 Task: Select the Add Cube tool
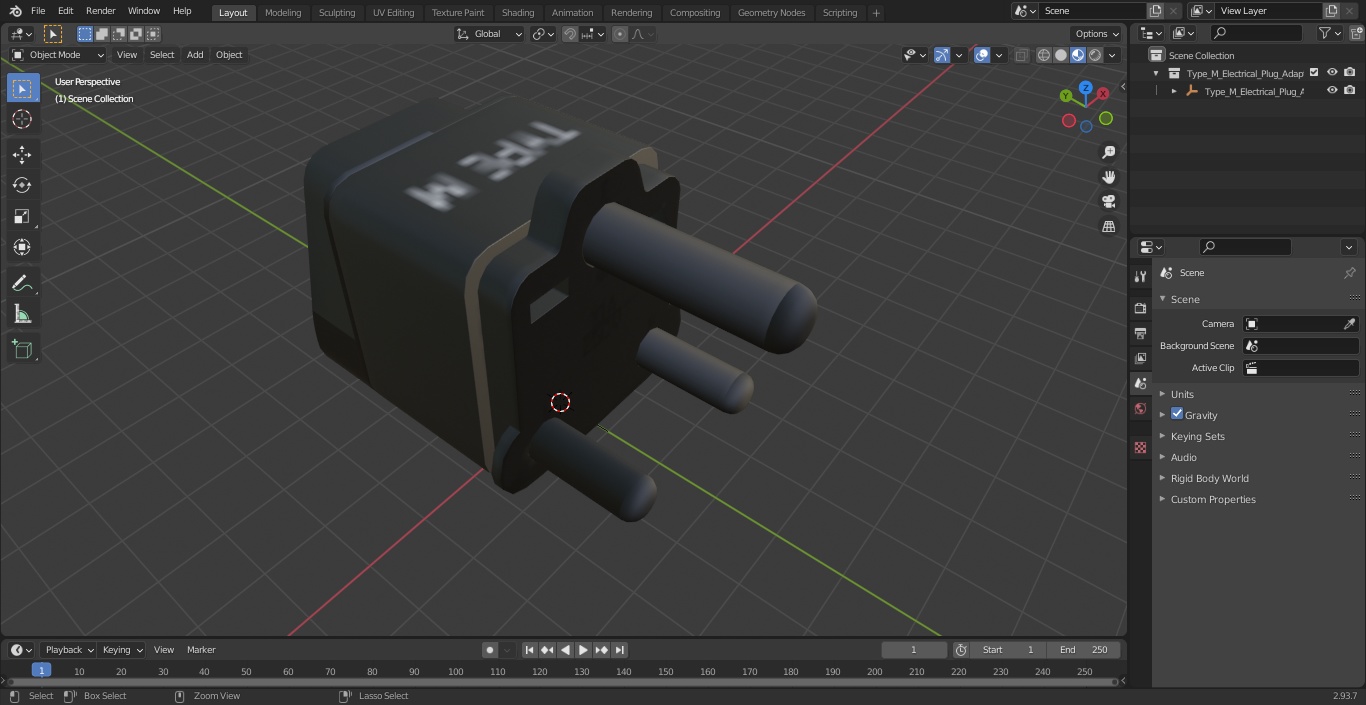click(22, 350)
